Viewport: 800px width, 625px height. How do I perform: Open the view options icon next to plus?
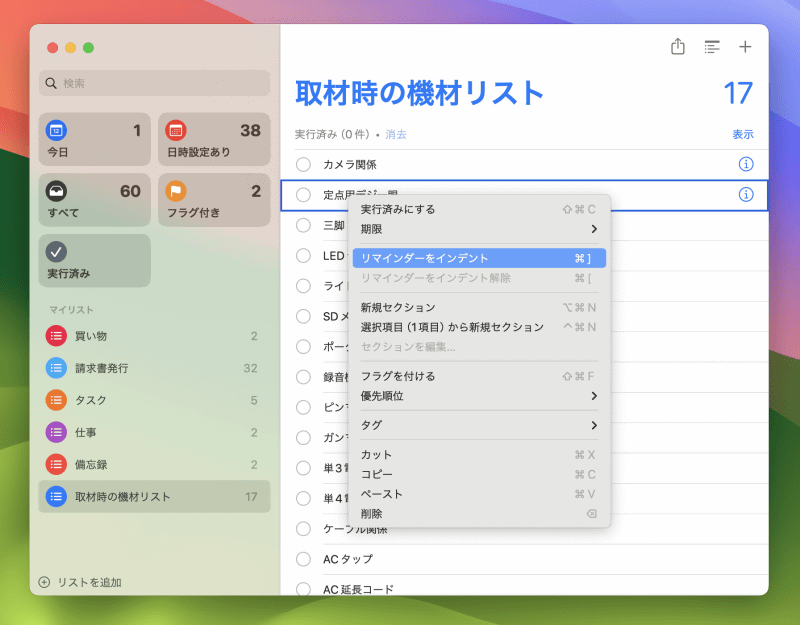[x=712, y=47]
